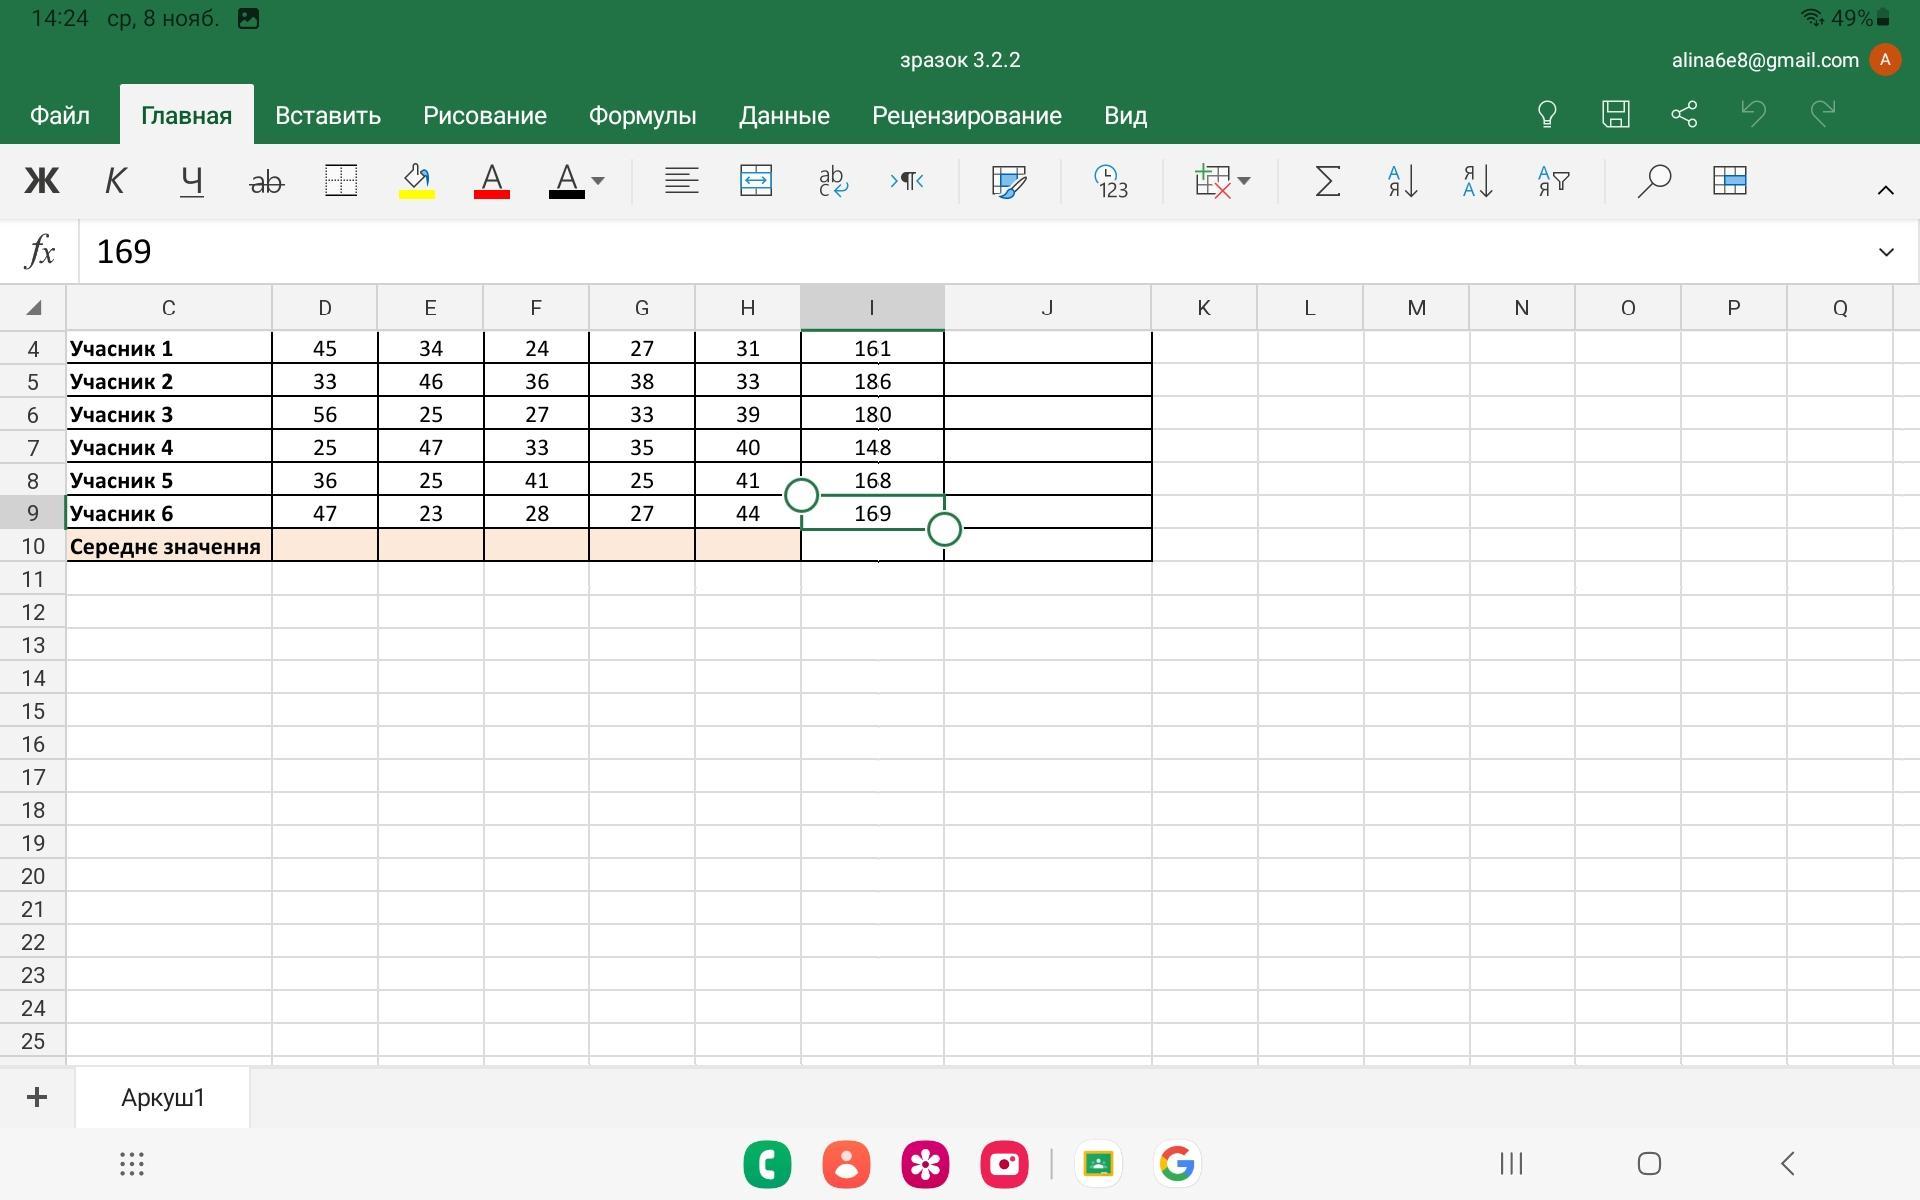Expand the font color dropdown arrow
1920x1200 pixels.
click(x=598, y=181)
